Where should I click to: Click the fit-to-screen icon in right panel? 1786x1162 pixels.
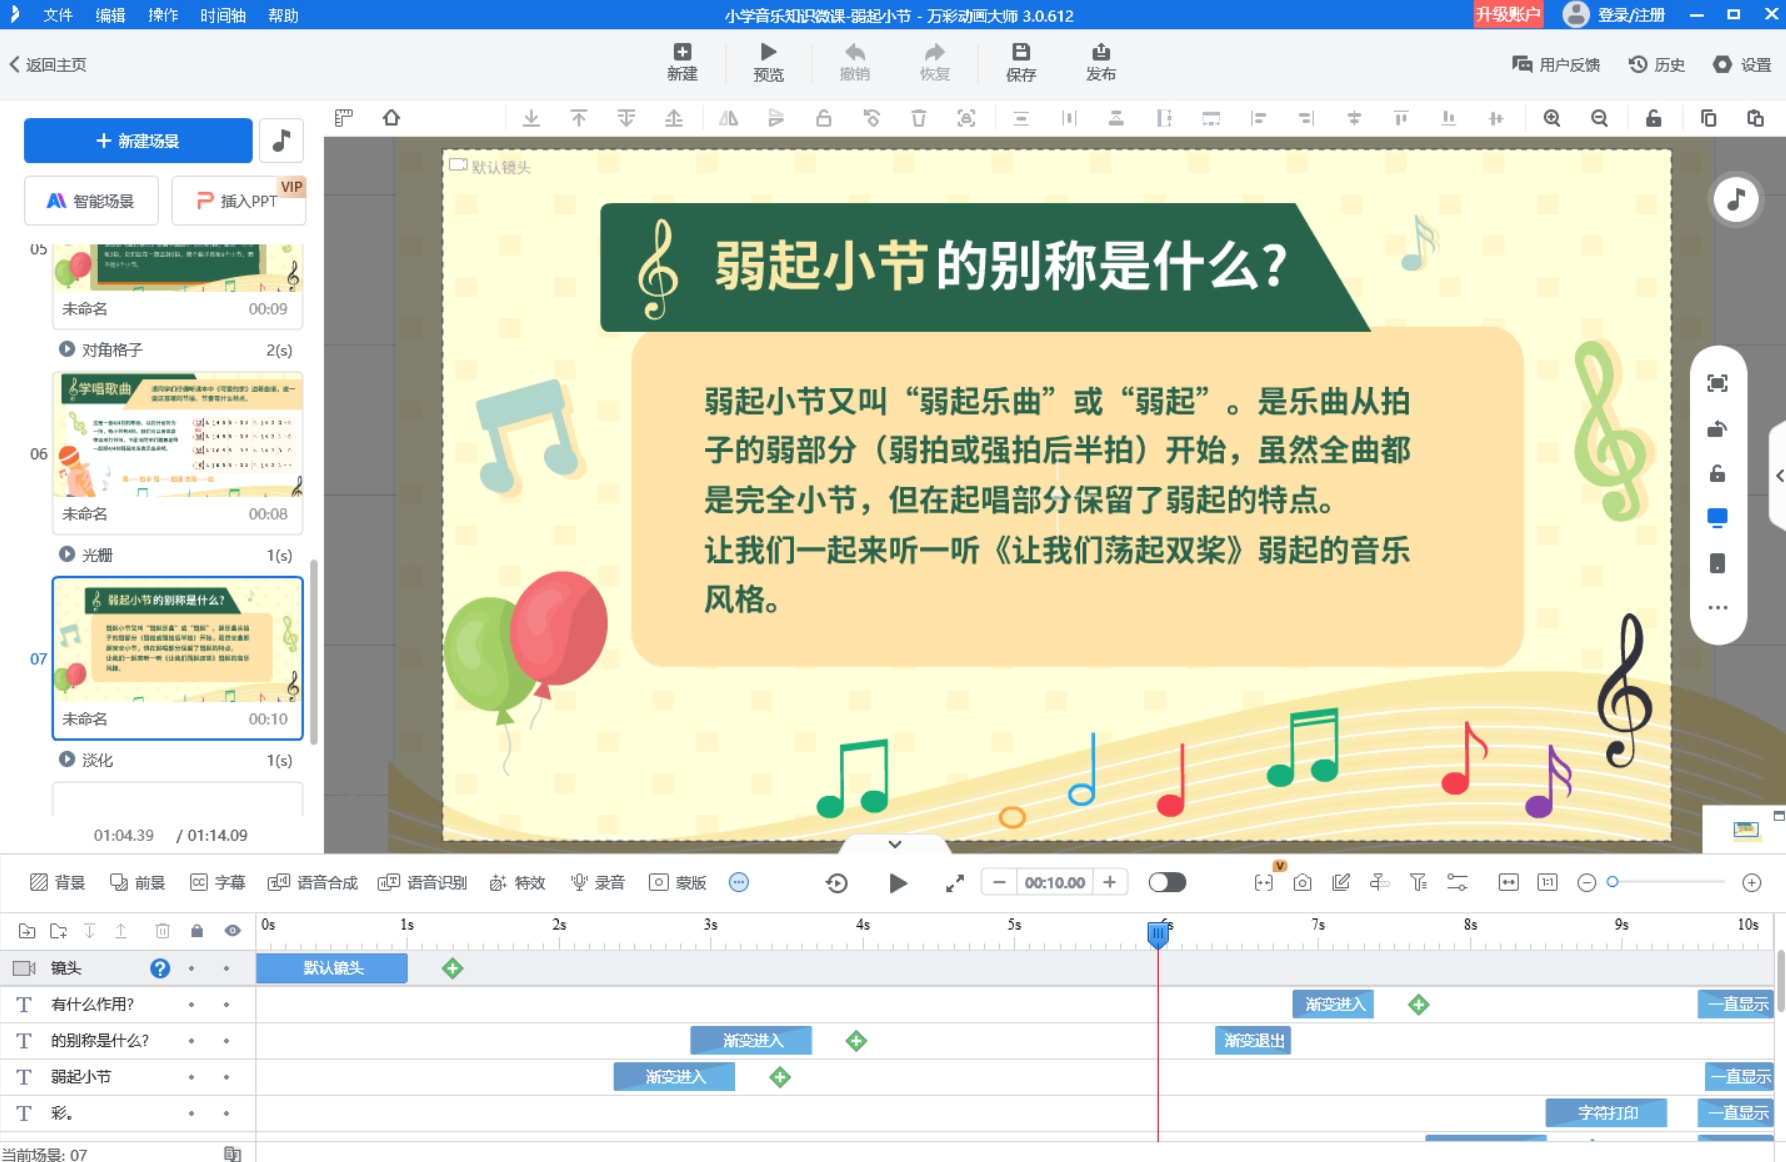point(1717,383)
